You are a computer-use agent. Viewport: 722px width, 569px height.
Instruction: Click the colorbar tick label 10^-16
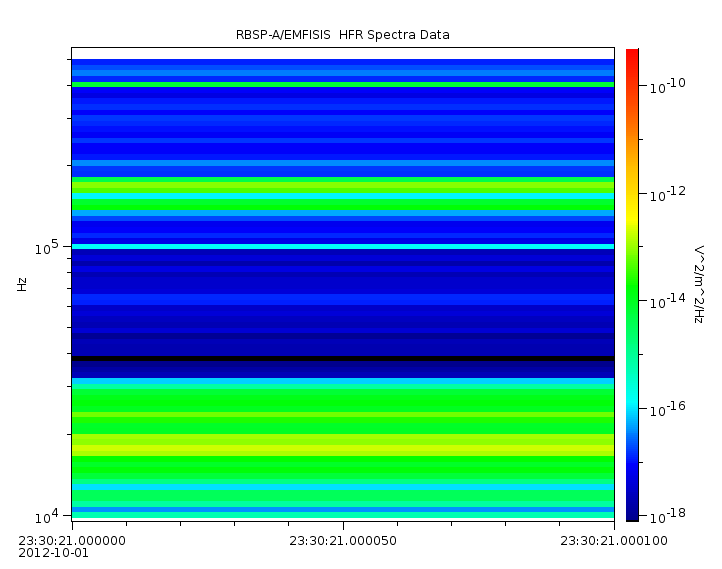pyautogui.click(x=668, y=408)
